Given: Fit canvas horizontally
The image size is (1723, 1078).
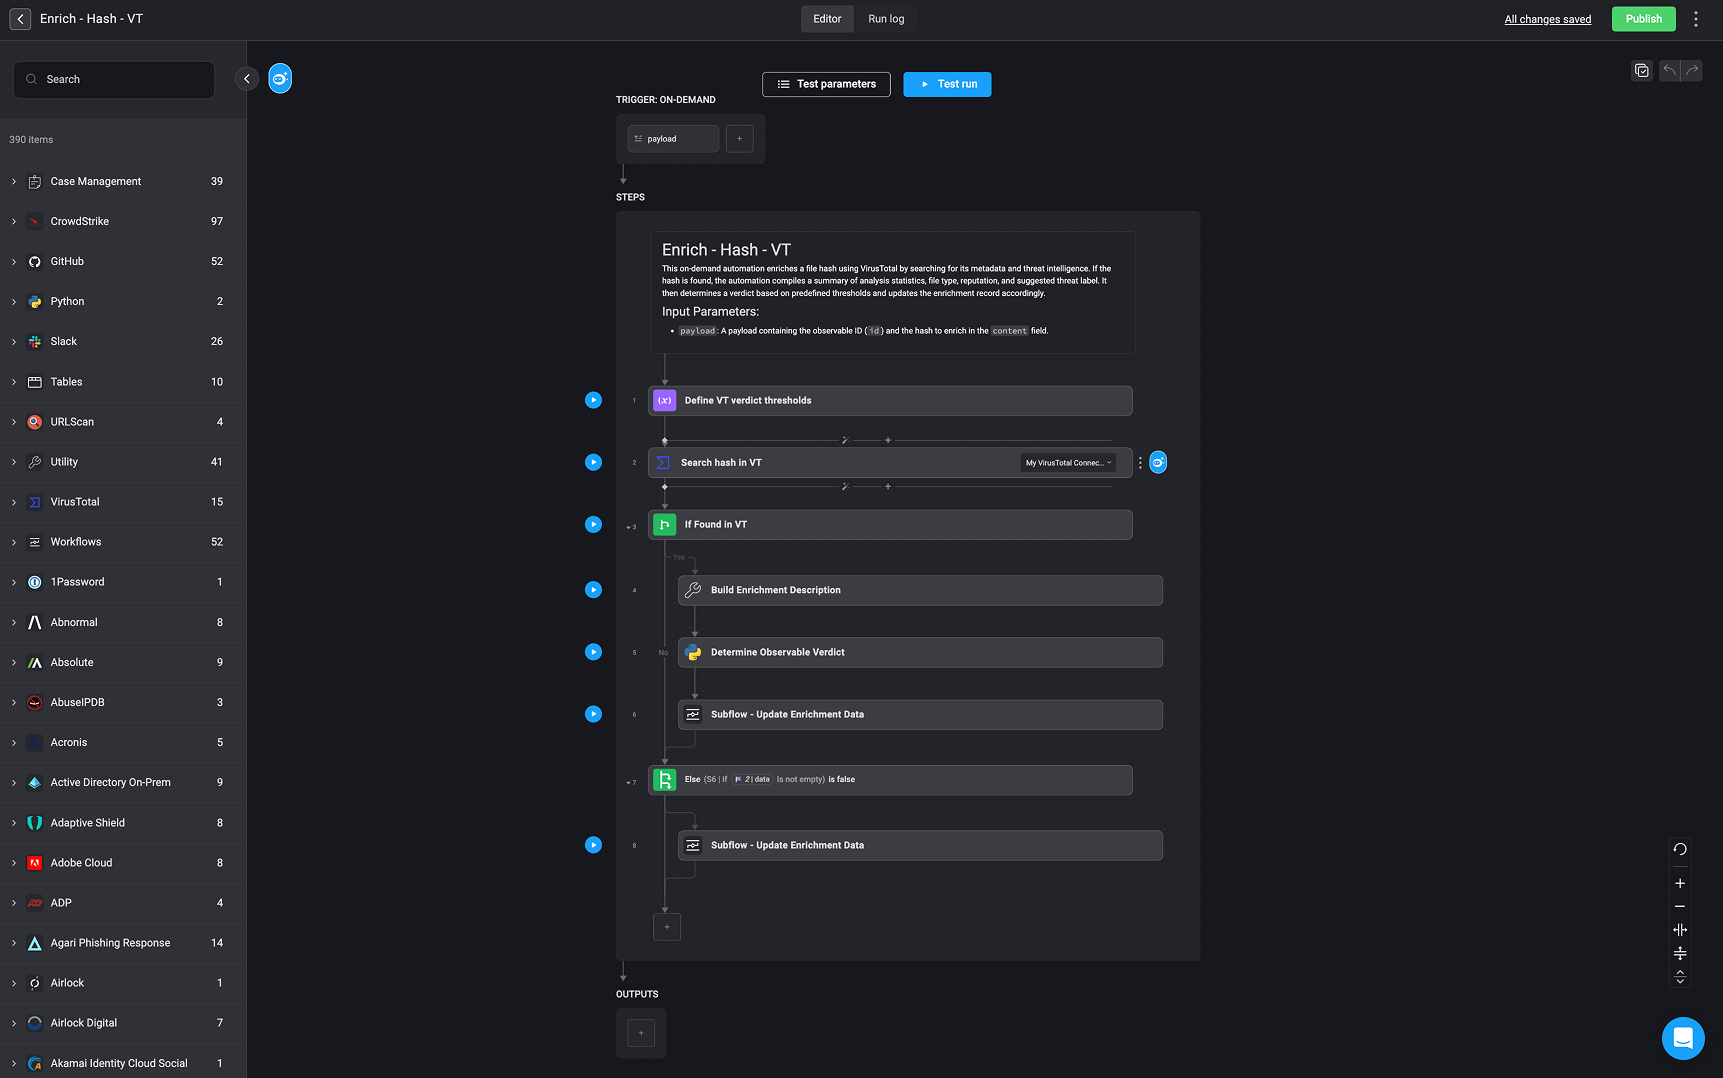Looking at the screenshot, I should pyautogui.click(x=1680, y=930).
